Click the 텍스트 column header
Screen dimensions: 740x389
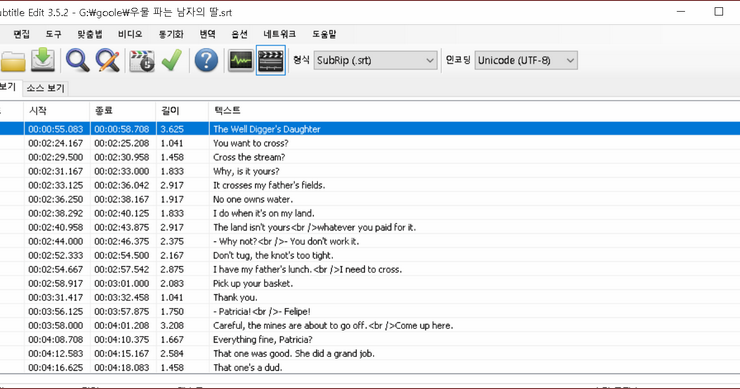tap(474, 110)
